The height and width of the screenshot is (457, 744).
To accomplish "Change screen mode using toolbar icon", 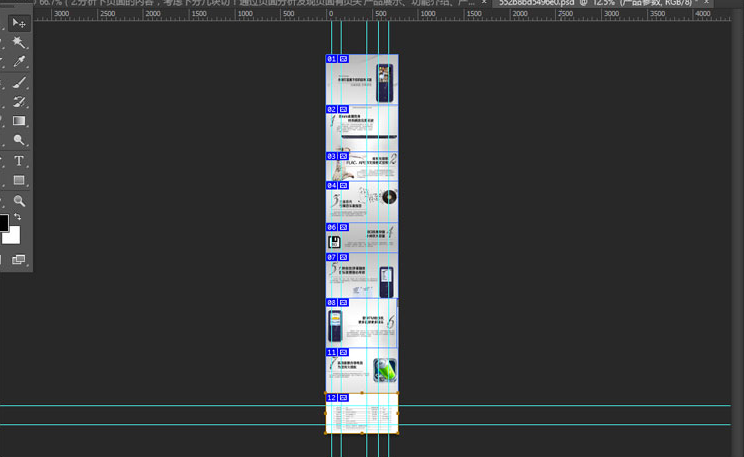I will [19, 260].
